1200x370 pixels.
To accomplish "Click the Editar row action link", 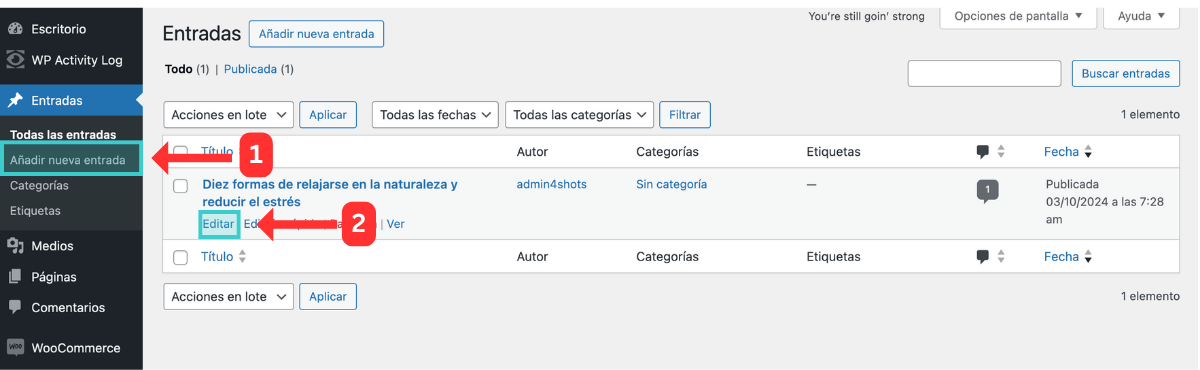I will [x=218, y=224].
